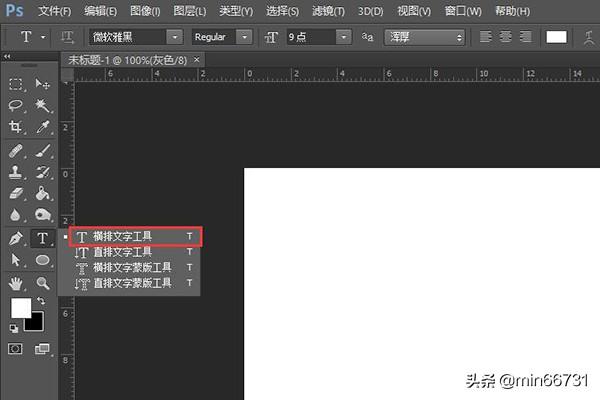Open the 编辑(E) menu
The width and height of the screenshot is (600, 400).
[x=100, y=11]
